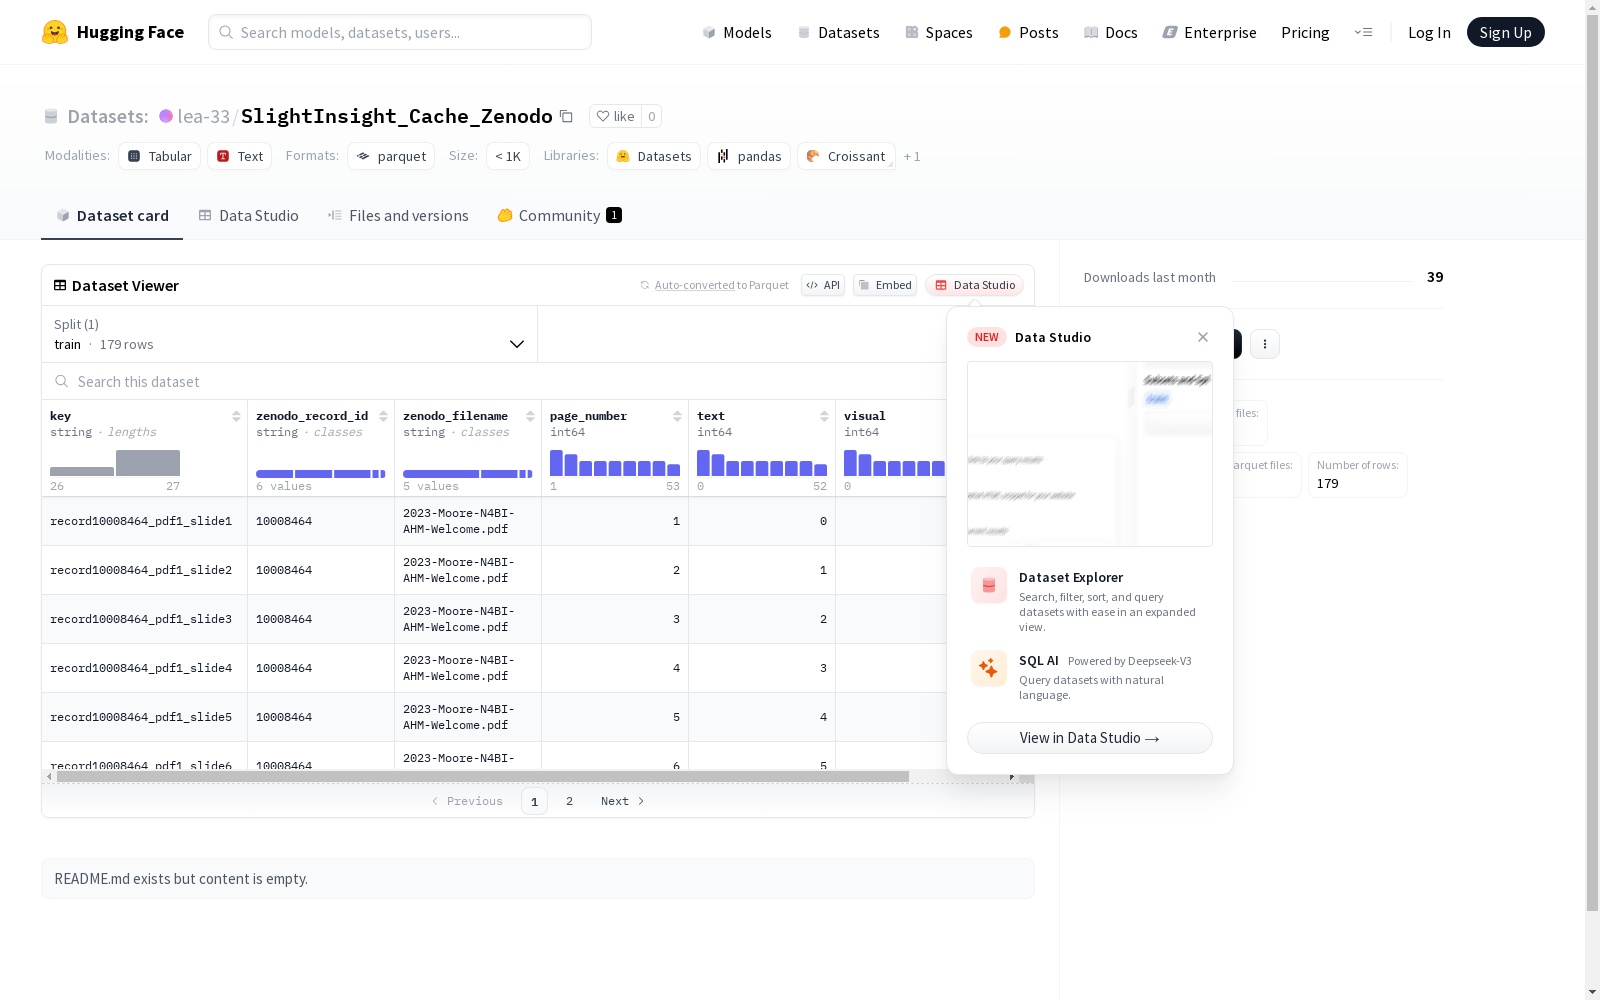Open Files and versions tab
This screenshot has height=1000, width=1600.
[398, 216]
